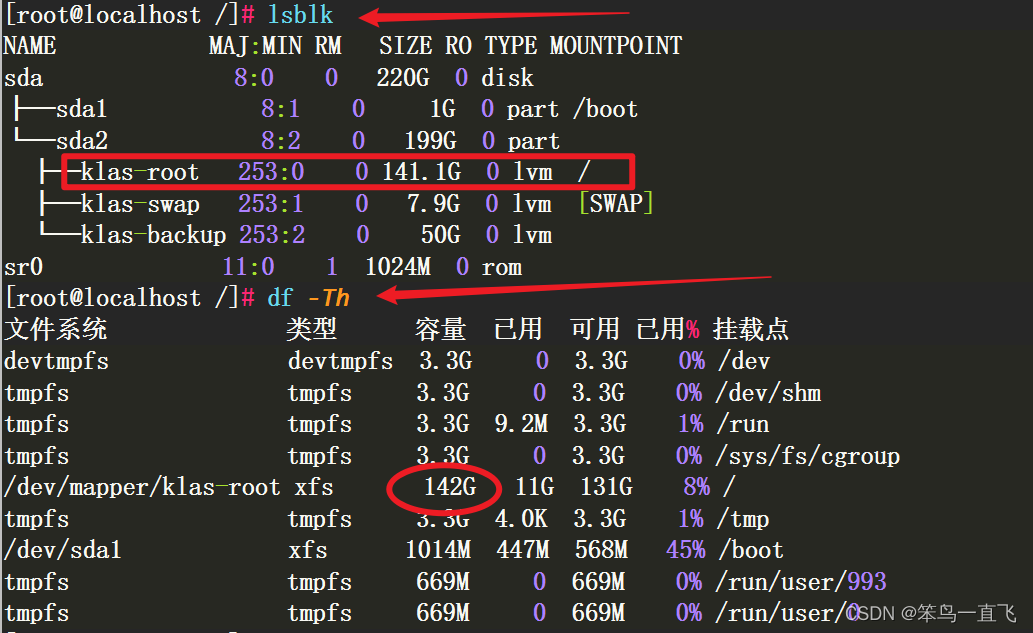
Task: Click the 文件系统 column header
Action: (x=55, y=329)
